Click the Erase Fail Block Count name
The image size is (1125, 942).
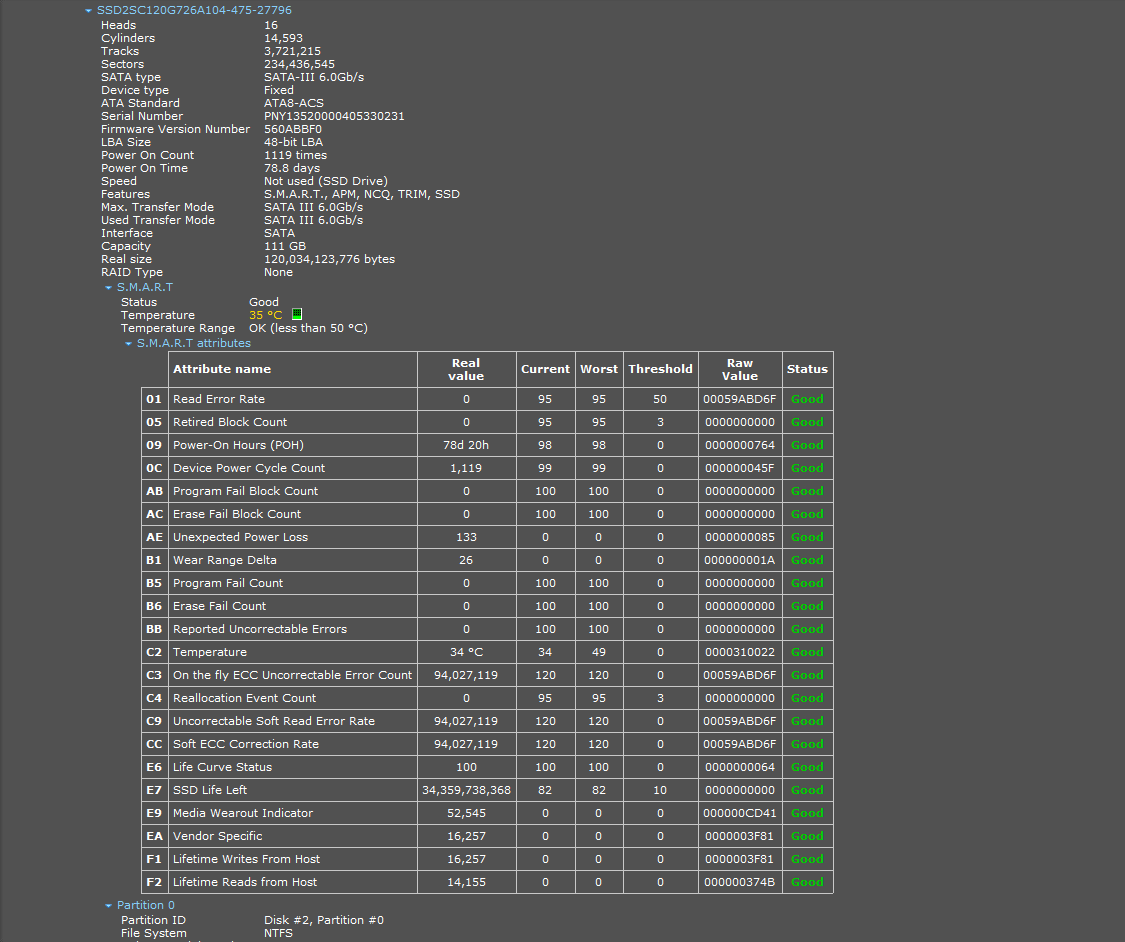[x=237, y=514]
